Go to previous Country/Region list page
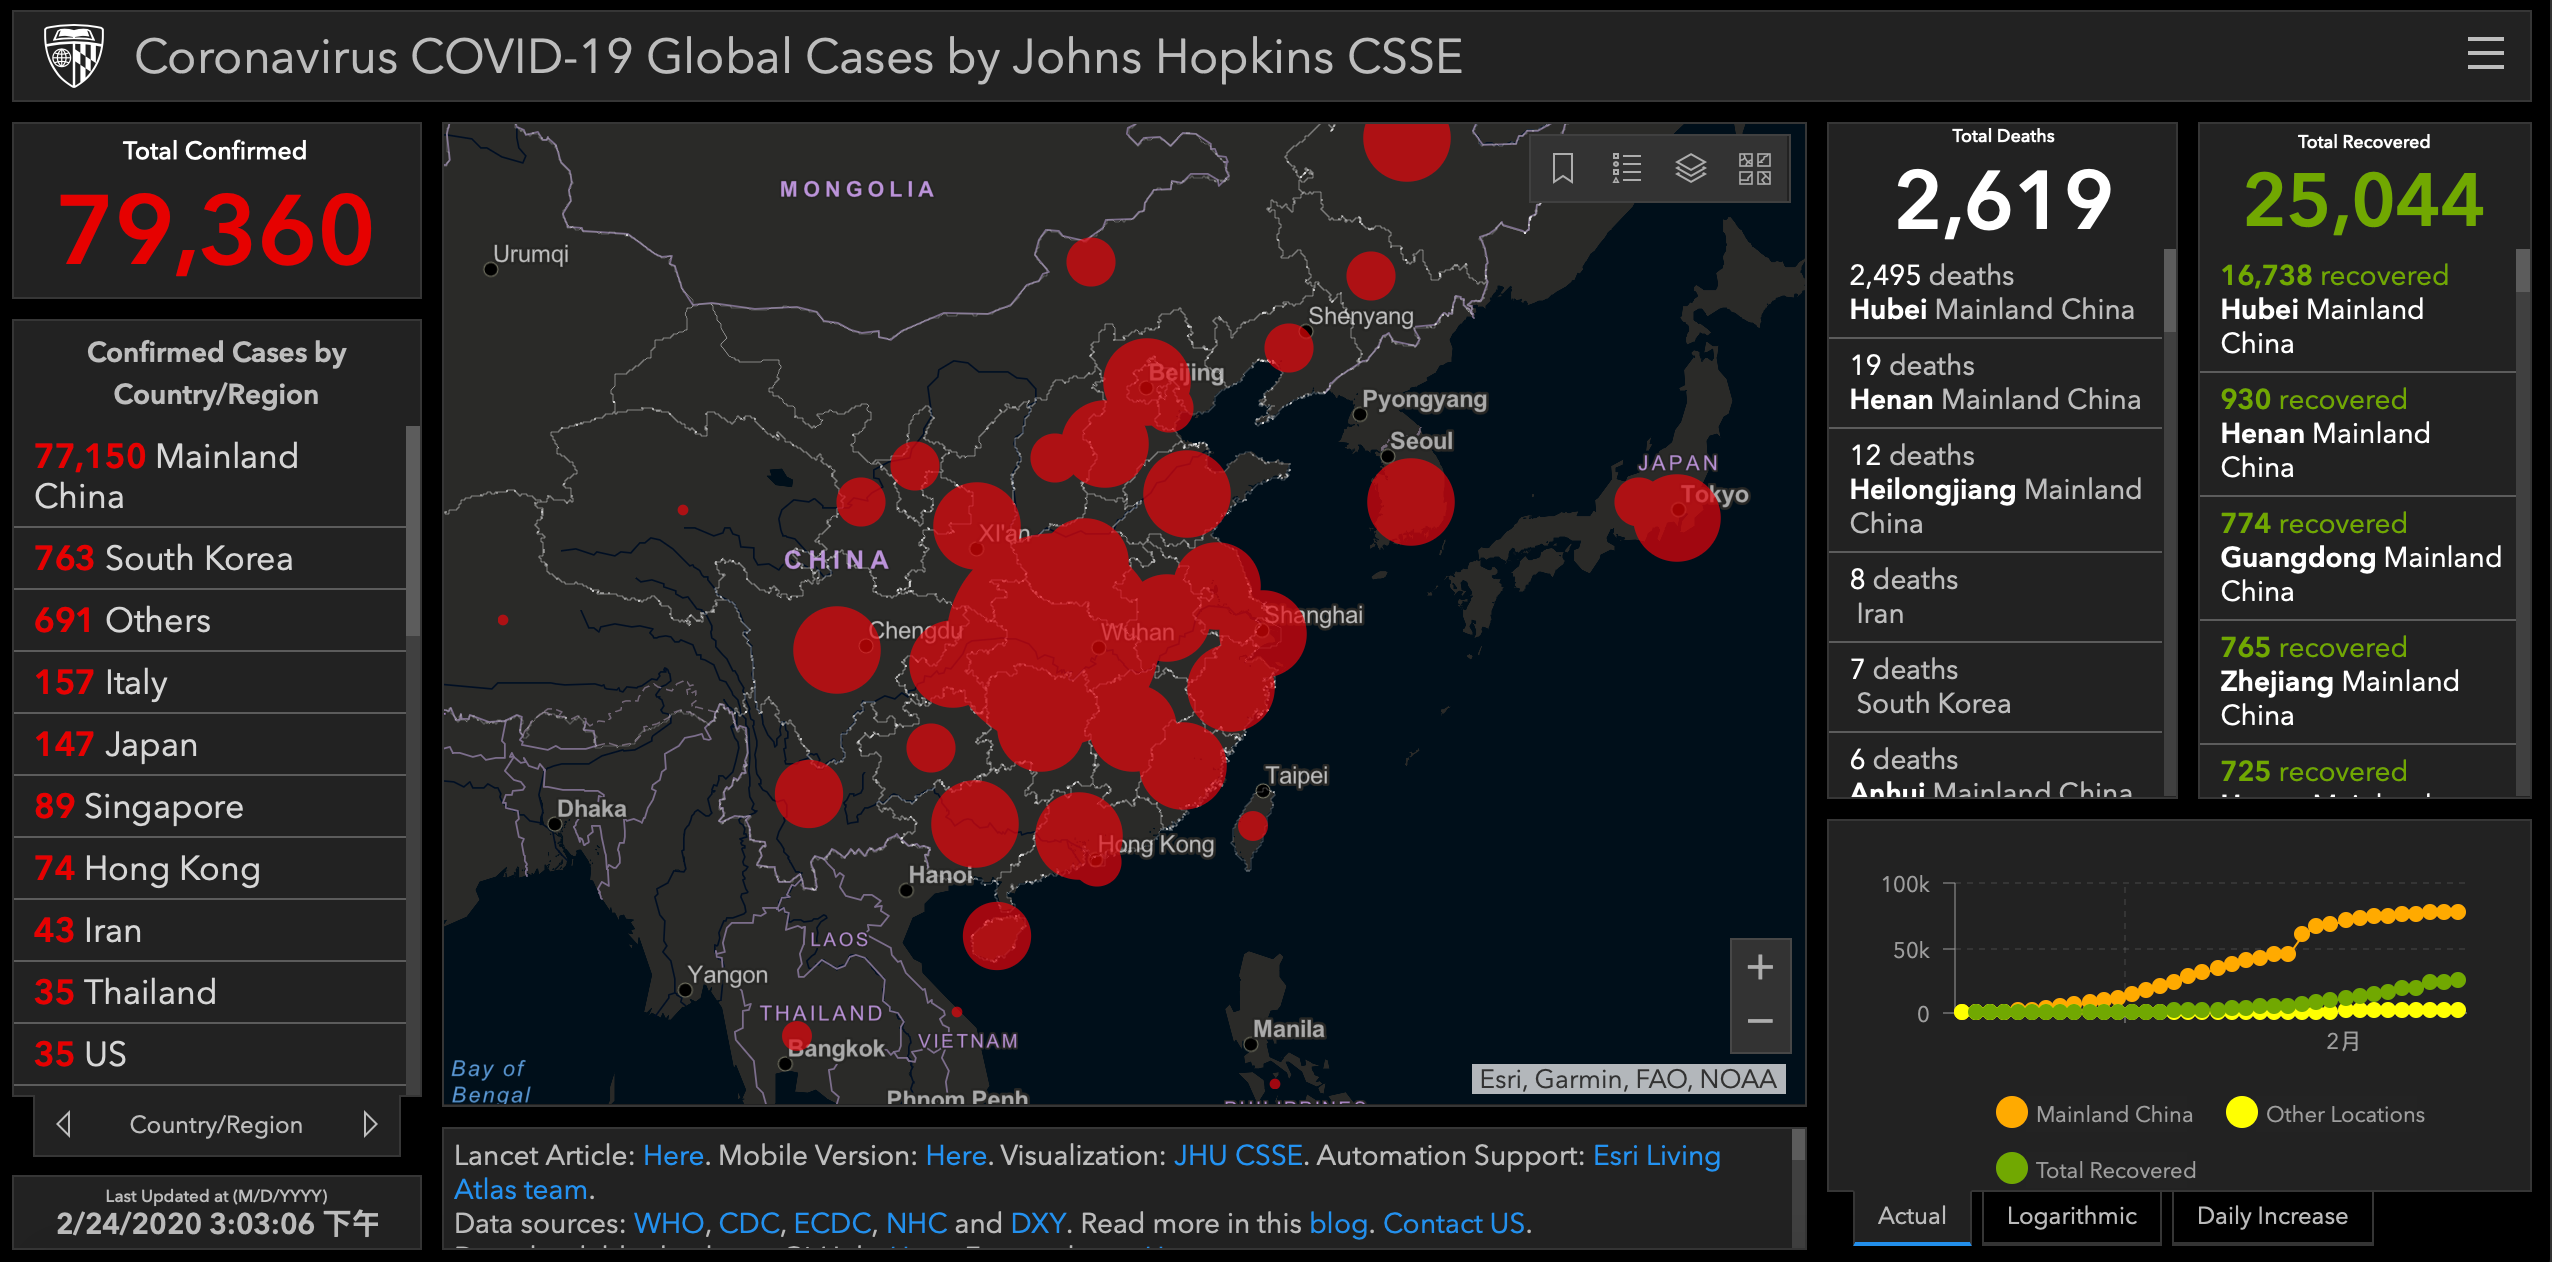 [x=64, y=1124]
